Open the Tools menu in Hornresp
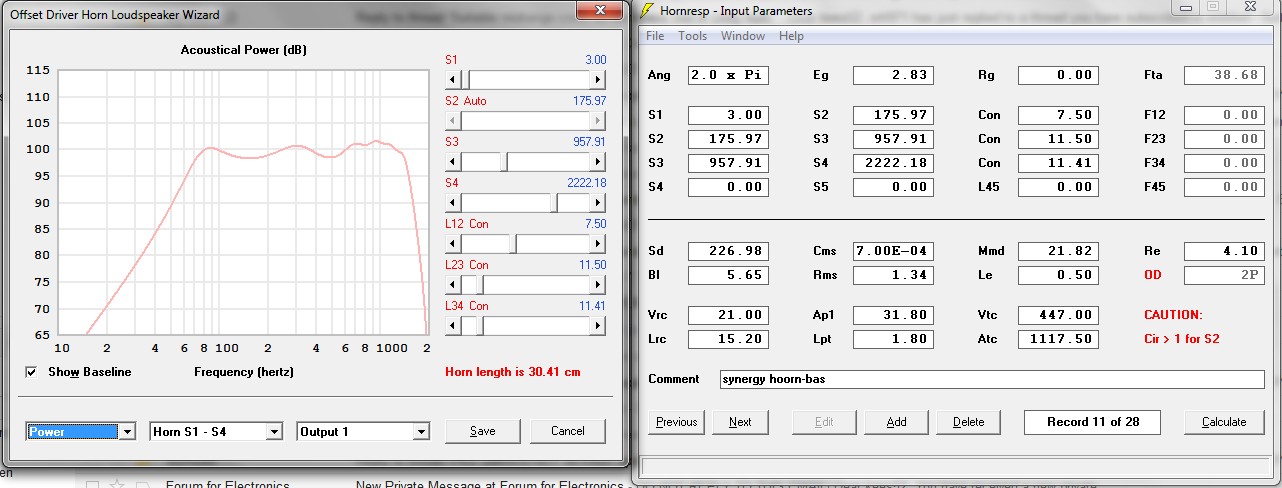Viewport: 1282px width, 488px height. (692, 36)
